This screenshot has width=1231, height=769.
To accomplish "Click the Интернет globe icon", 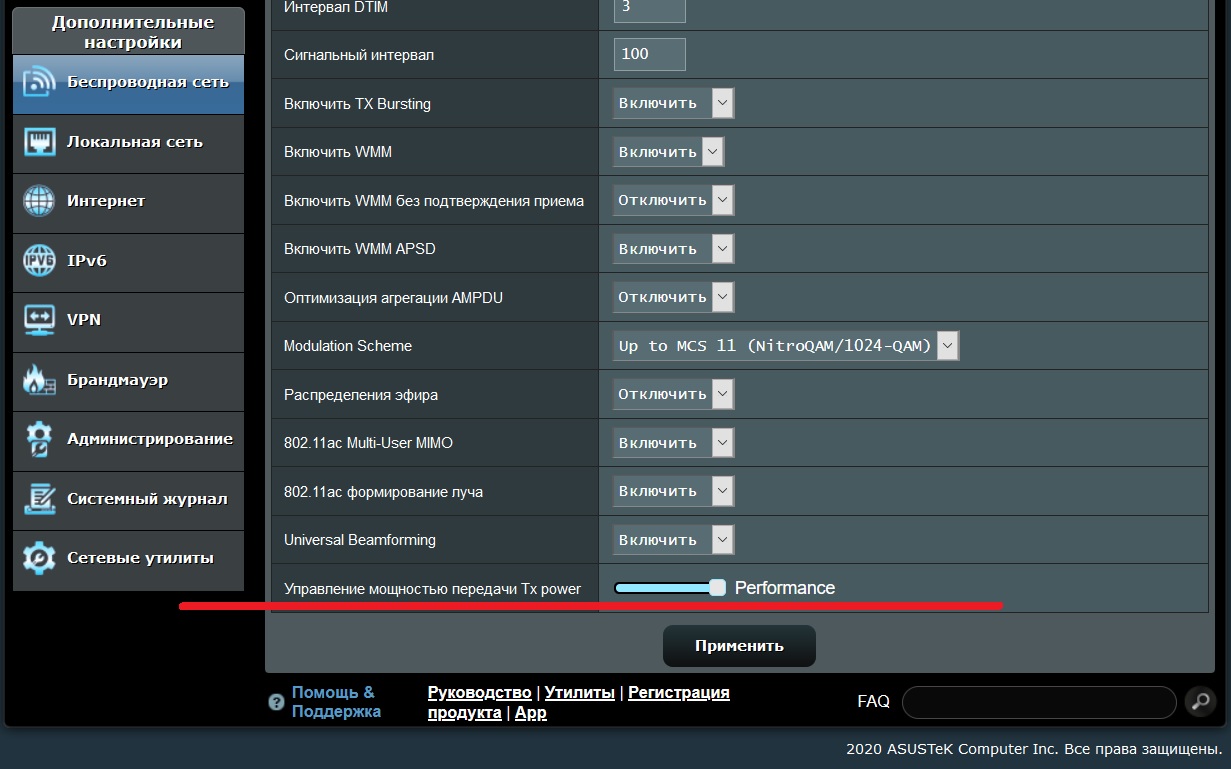I will tap(39, 201).
